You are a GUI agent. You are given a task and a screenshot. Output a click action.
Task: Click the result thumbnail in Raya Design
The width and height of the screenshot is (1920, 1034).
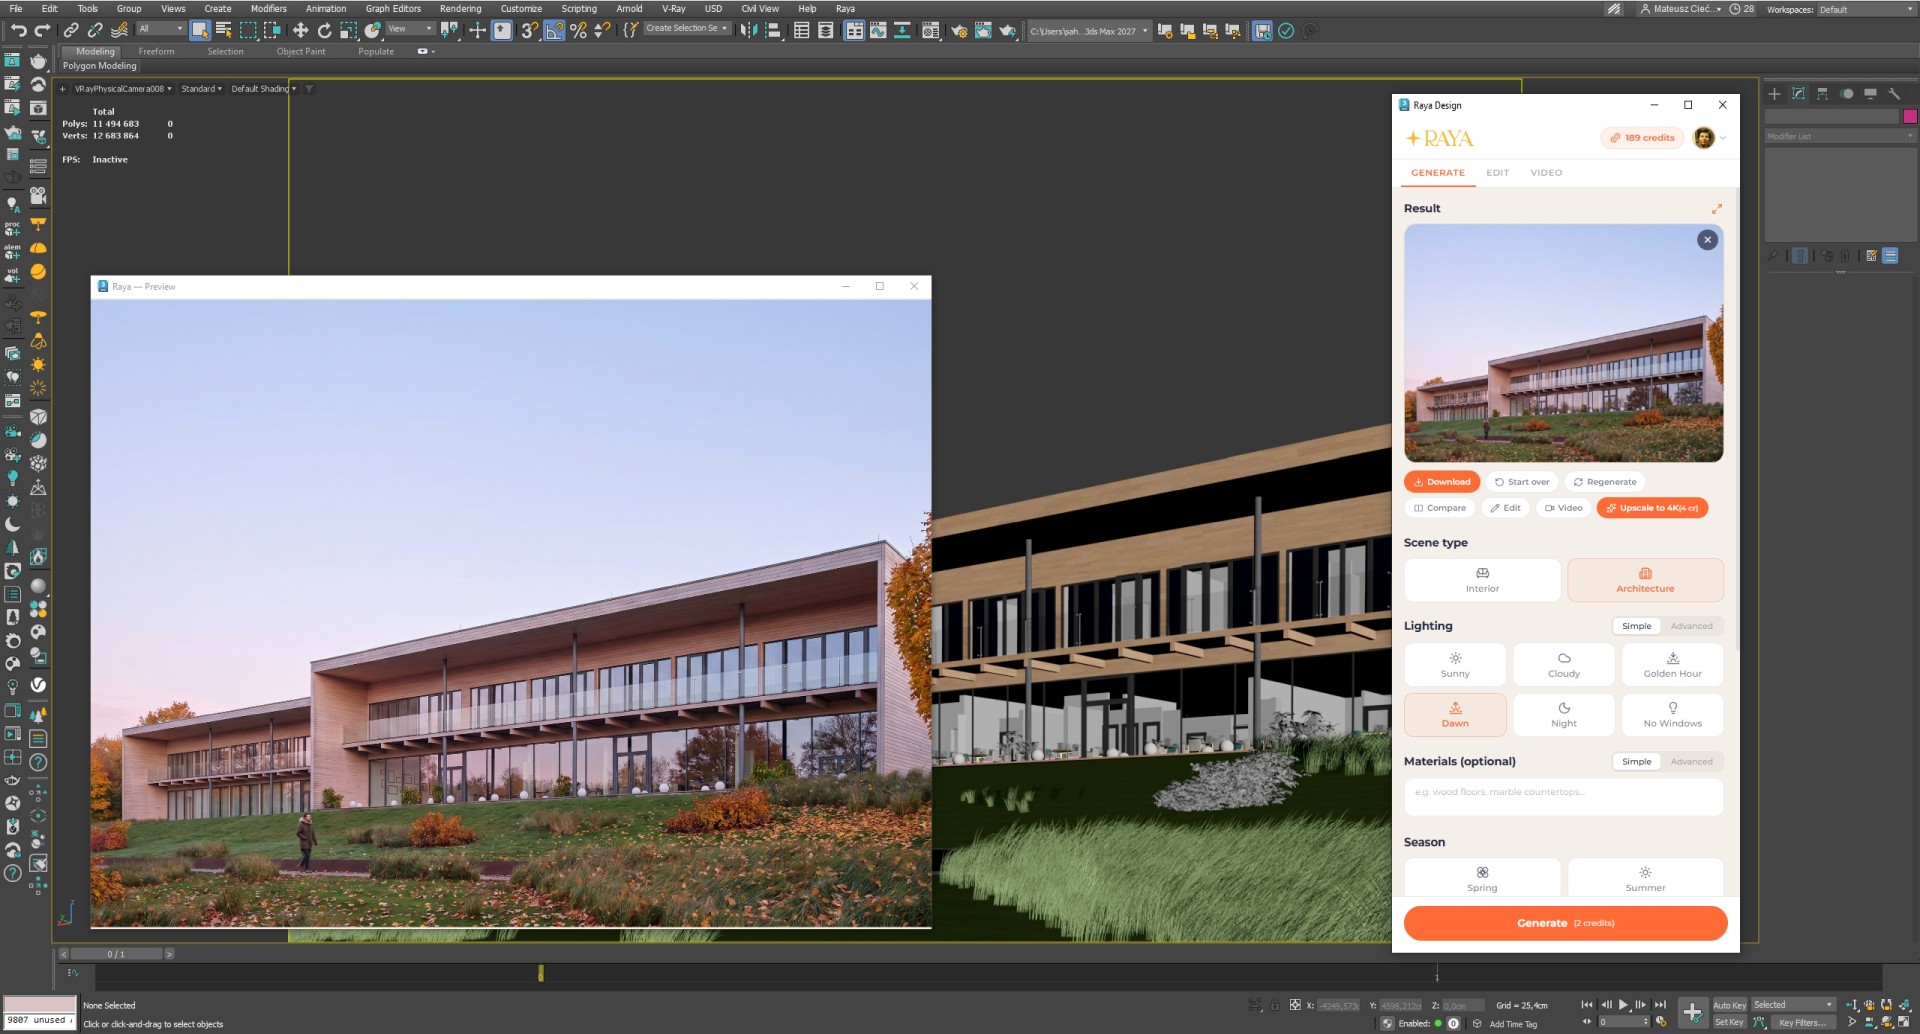coord(1563,343)
